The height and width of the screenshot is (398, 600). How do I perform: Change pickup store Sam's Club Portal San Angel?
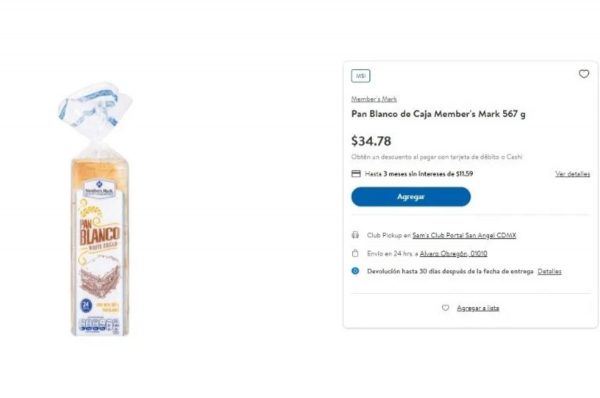pos(464,235)
